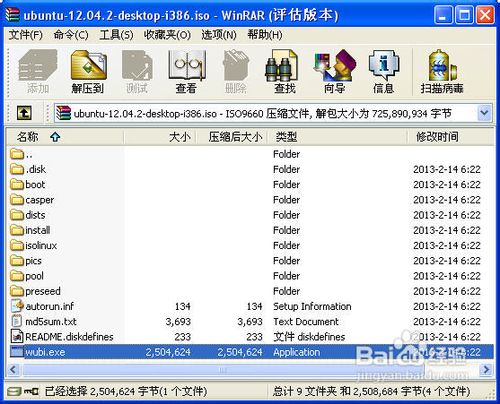The height and width of the screenshot is (404, 500).
Task: Click the archive path text in address bar
Action: pos(263,113)
